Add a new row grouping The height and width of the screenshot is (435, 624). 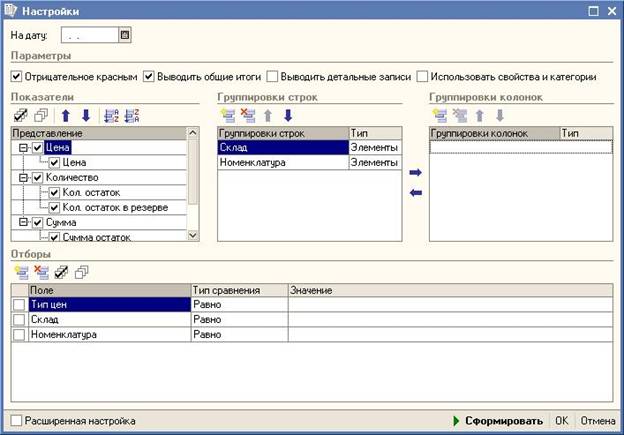click(x=227, y=116)
